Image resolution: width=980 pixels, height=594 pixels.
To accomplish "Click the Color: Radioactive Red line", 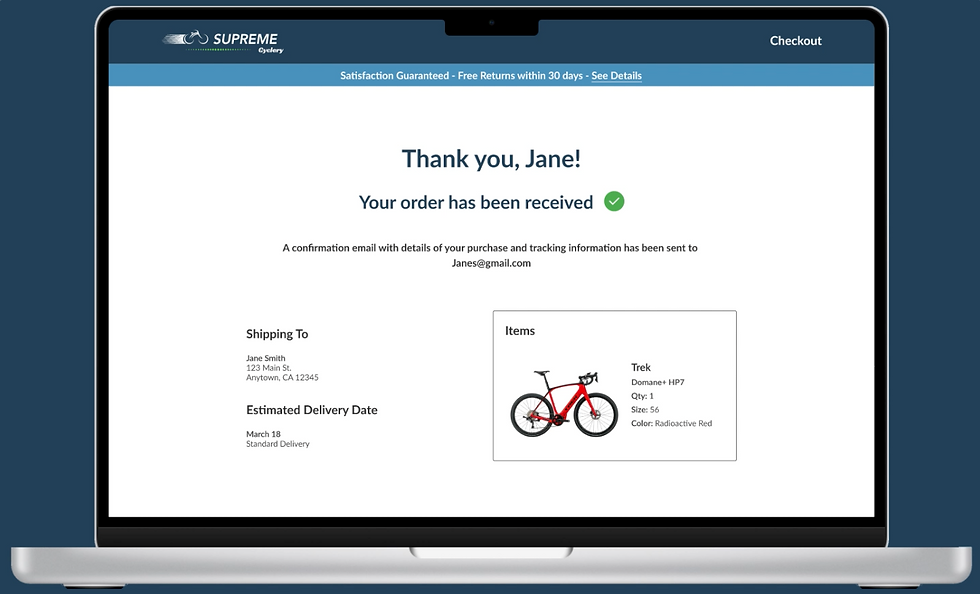I will point(671,423).
